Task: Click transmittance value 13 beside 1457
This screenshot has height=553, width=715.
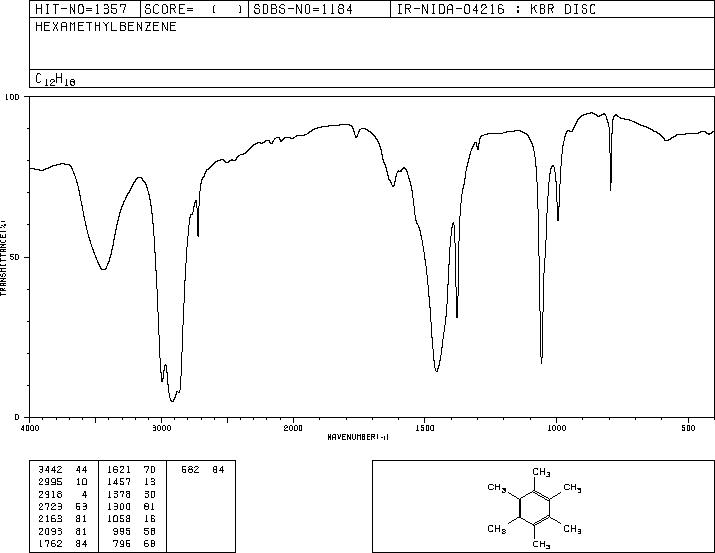Action: click(x=150, y=482)
